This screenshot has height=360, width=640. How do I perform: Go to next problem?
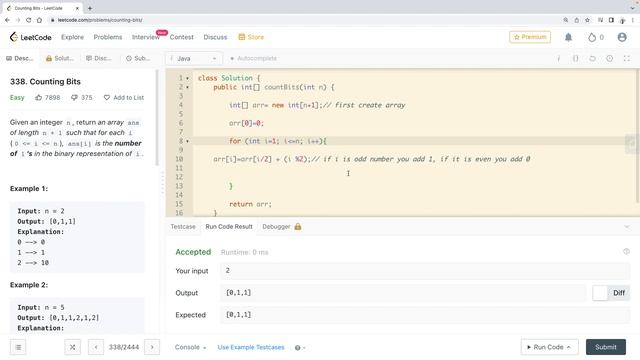(x=152, y=347)
